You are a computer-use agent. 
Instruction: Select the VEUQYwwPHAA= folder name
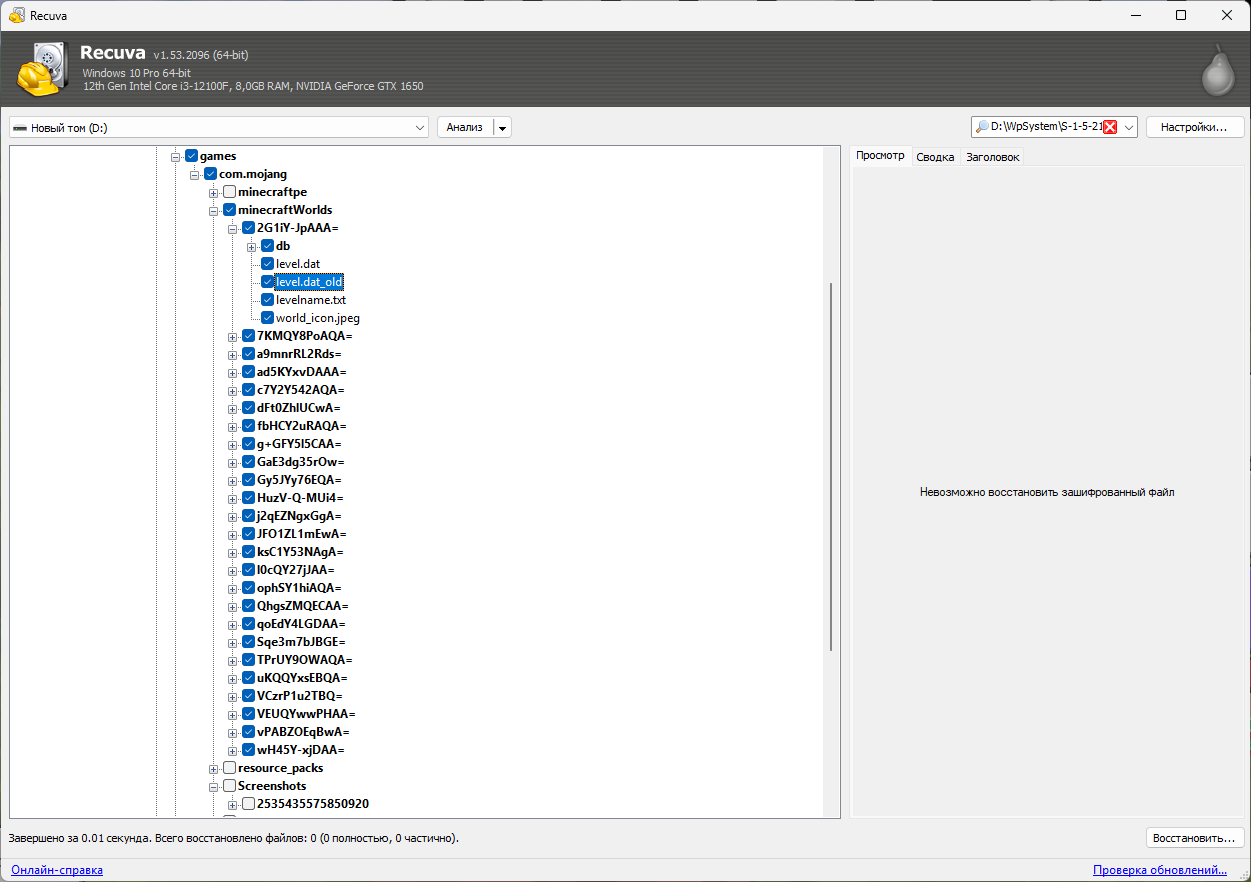click(x=306, y=714)
